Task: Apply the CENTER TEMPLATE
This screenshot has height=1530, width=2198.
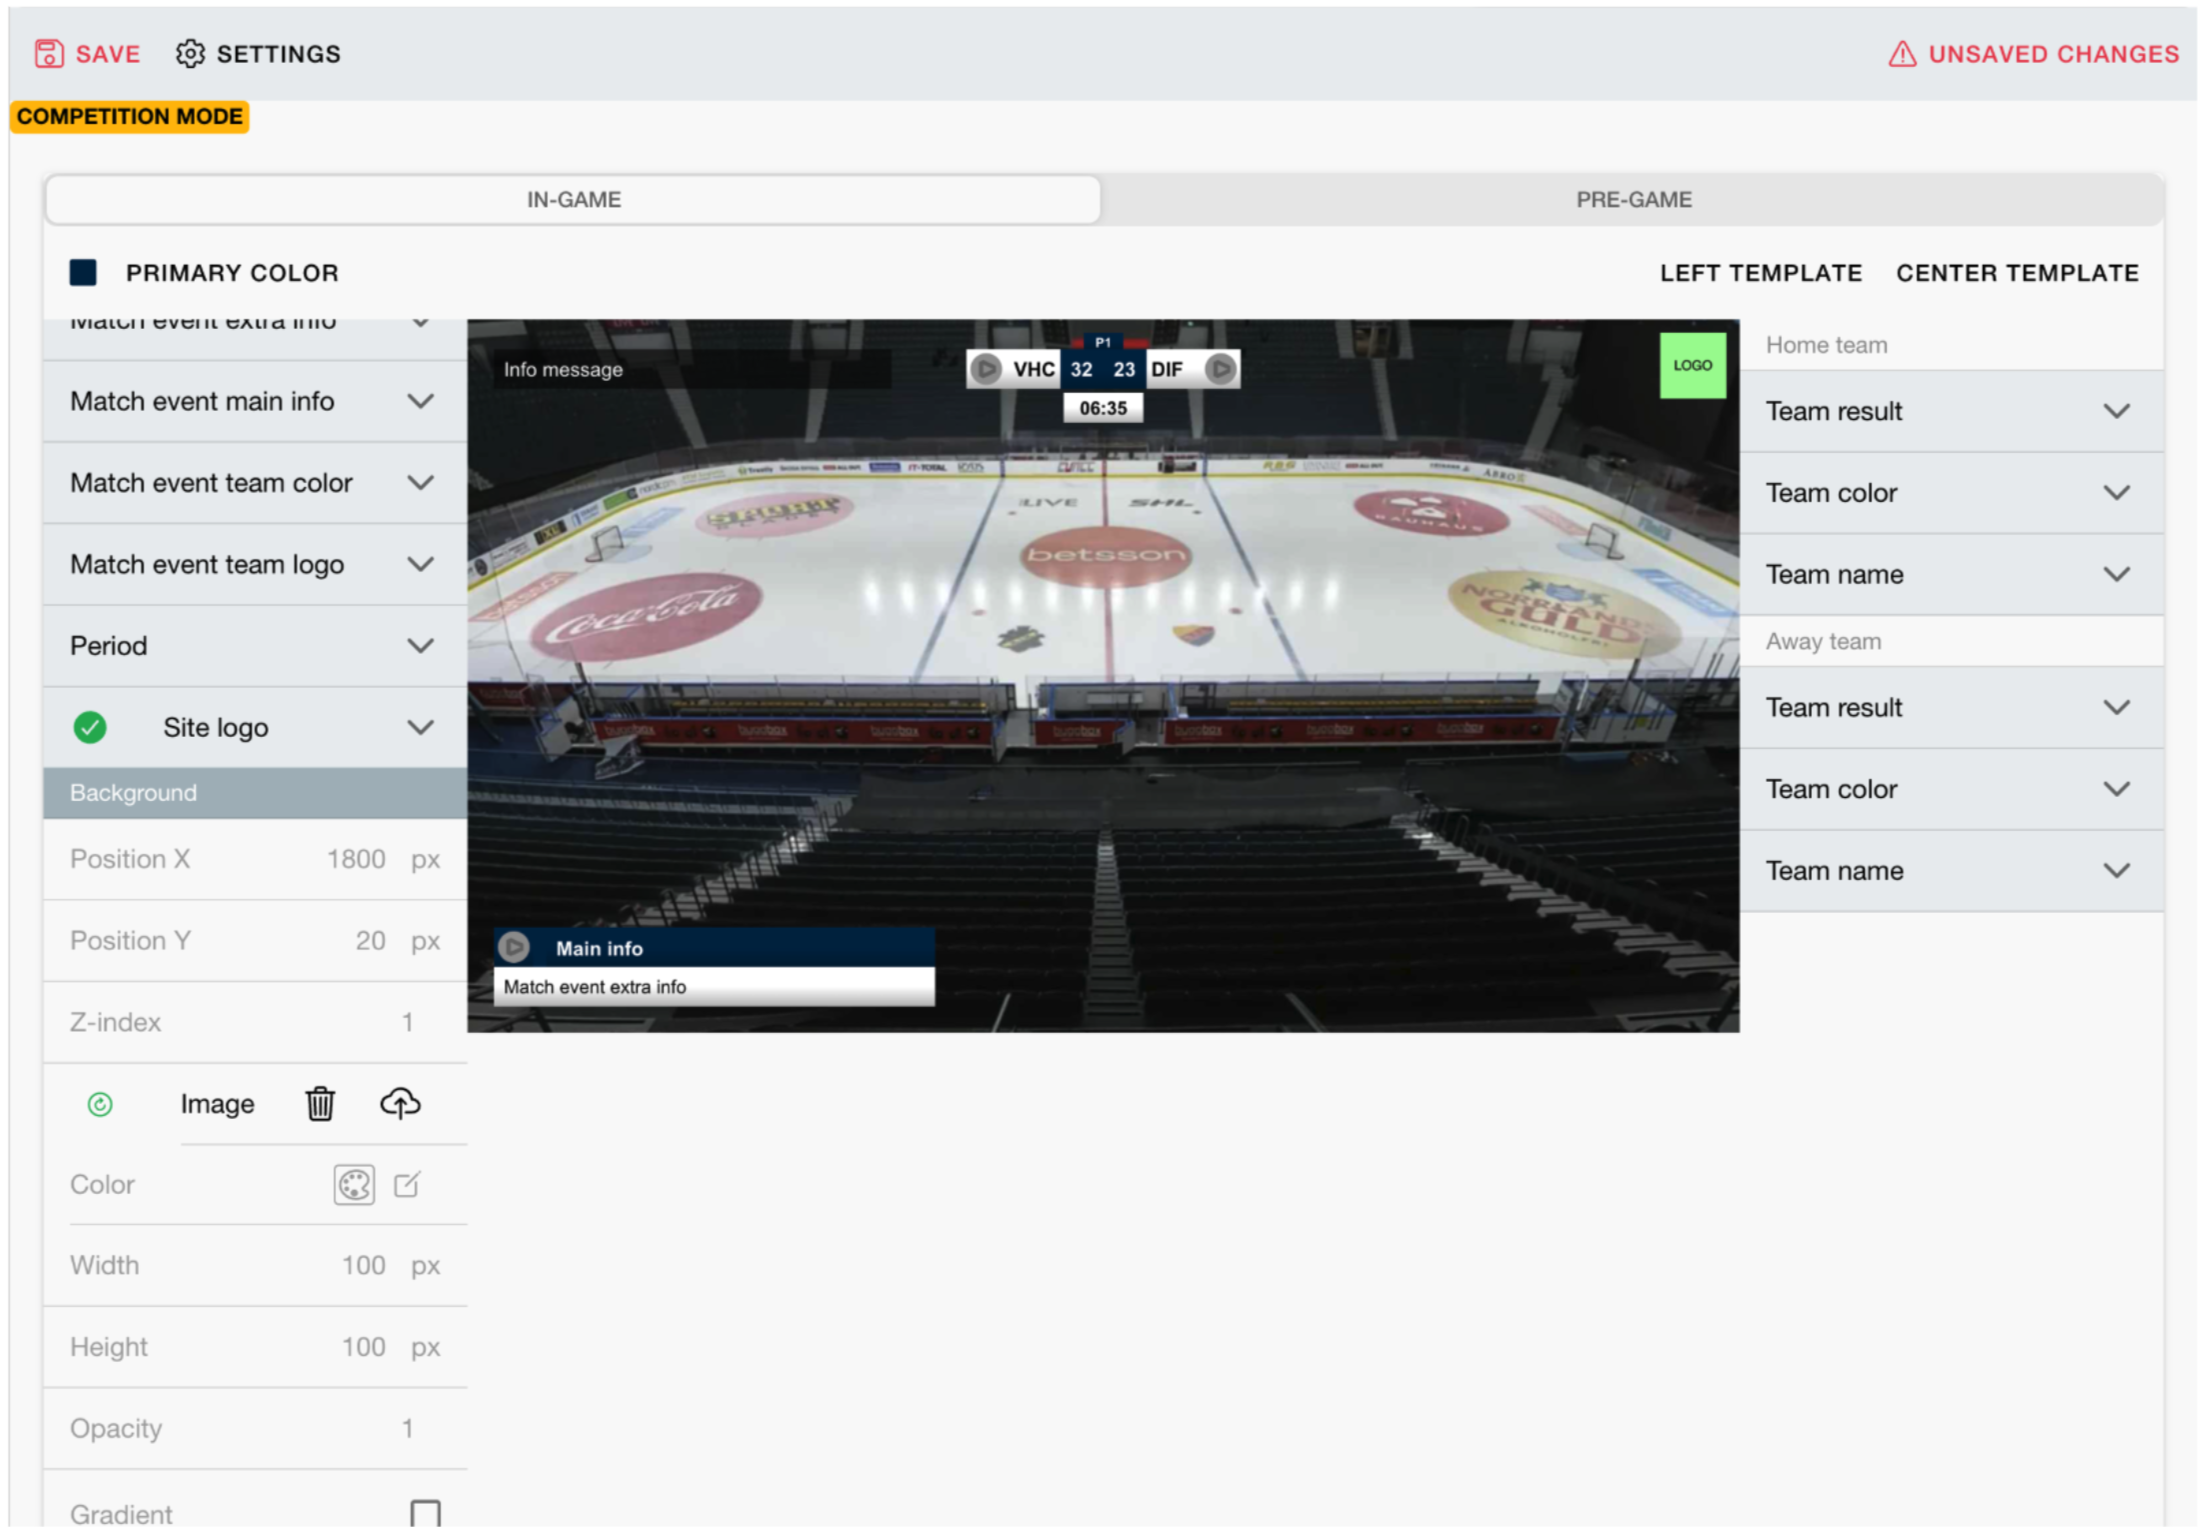Action: tap(2016, 273)
